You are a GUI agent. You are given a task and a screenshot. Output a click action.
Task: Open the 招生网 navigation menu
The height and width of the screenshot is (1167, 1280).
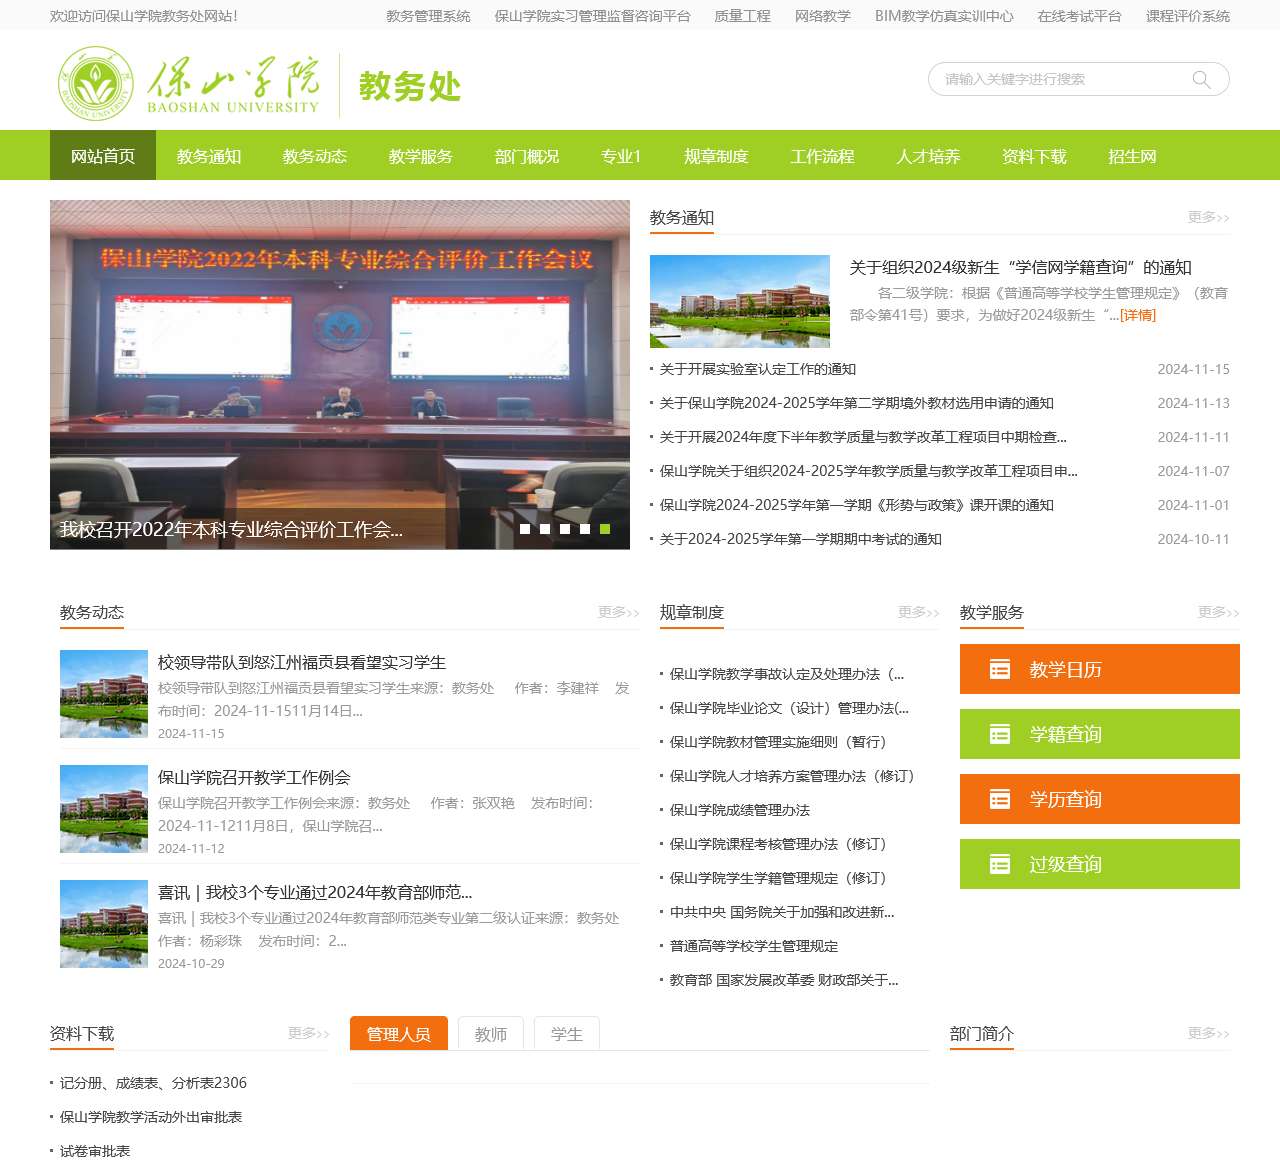1132,156
